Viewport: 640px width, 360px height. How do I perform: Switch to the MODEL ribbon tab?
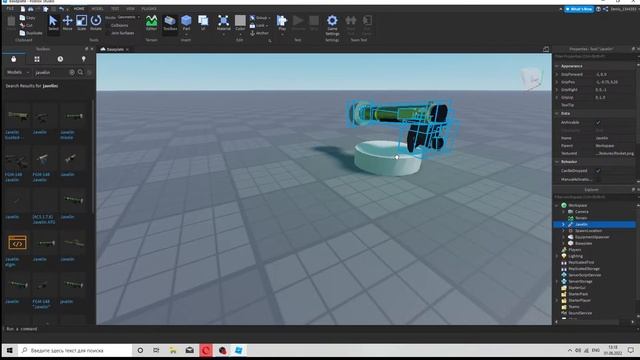click(x=97, y=9)
